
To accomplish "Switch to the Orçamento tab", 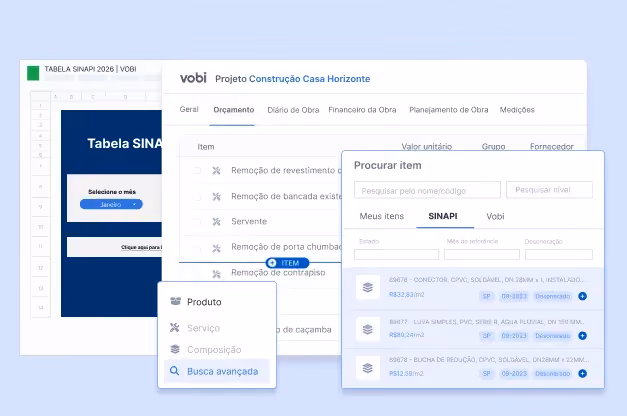I will (x=234, y=110).
